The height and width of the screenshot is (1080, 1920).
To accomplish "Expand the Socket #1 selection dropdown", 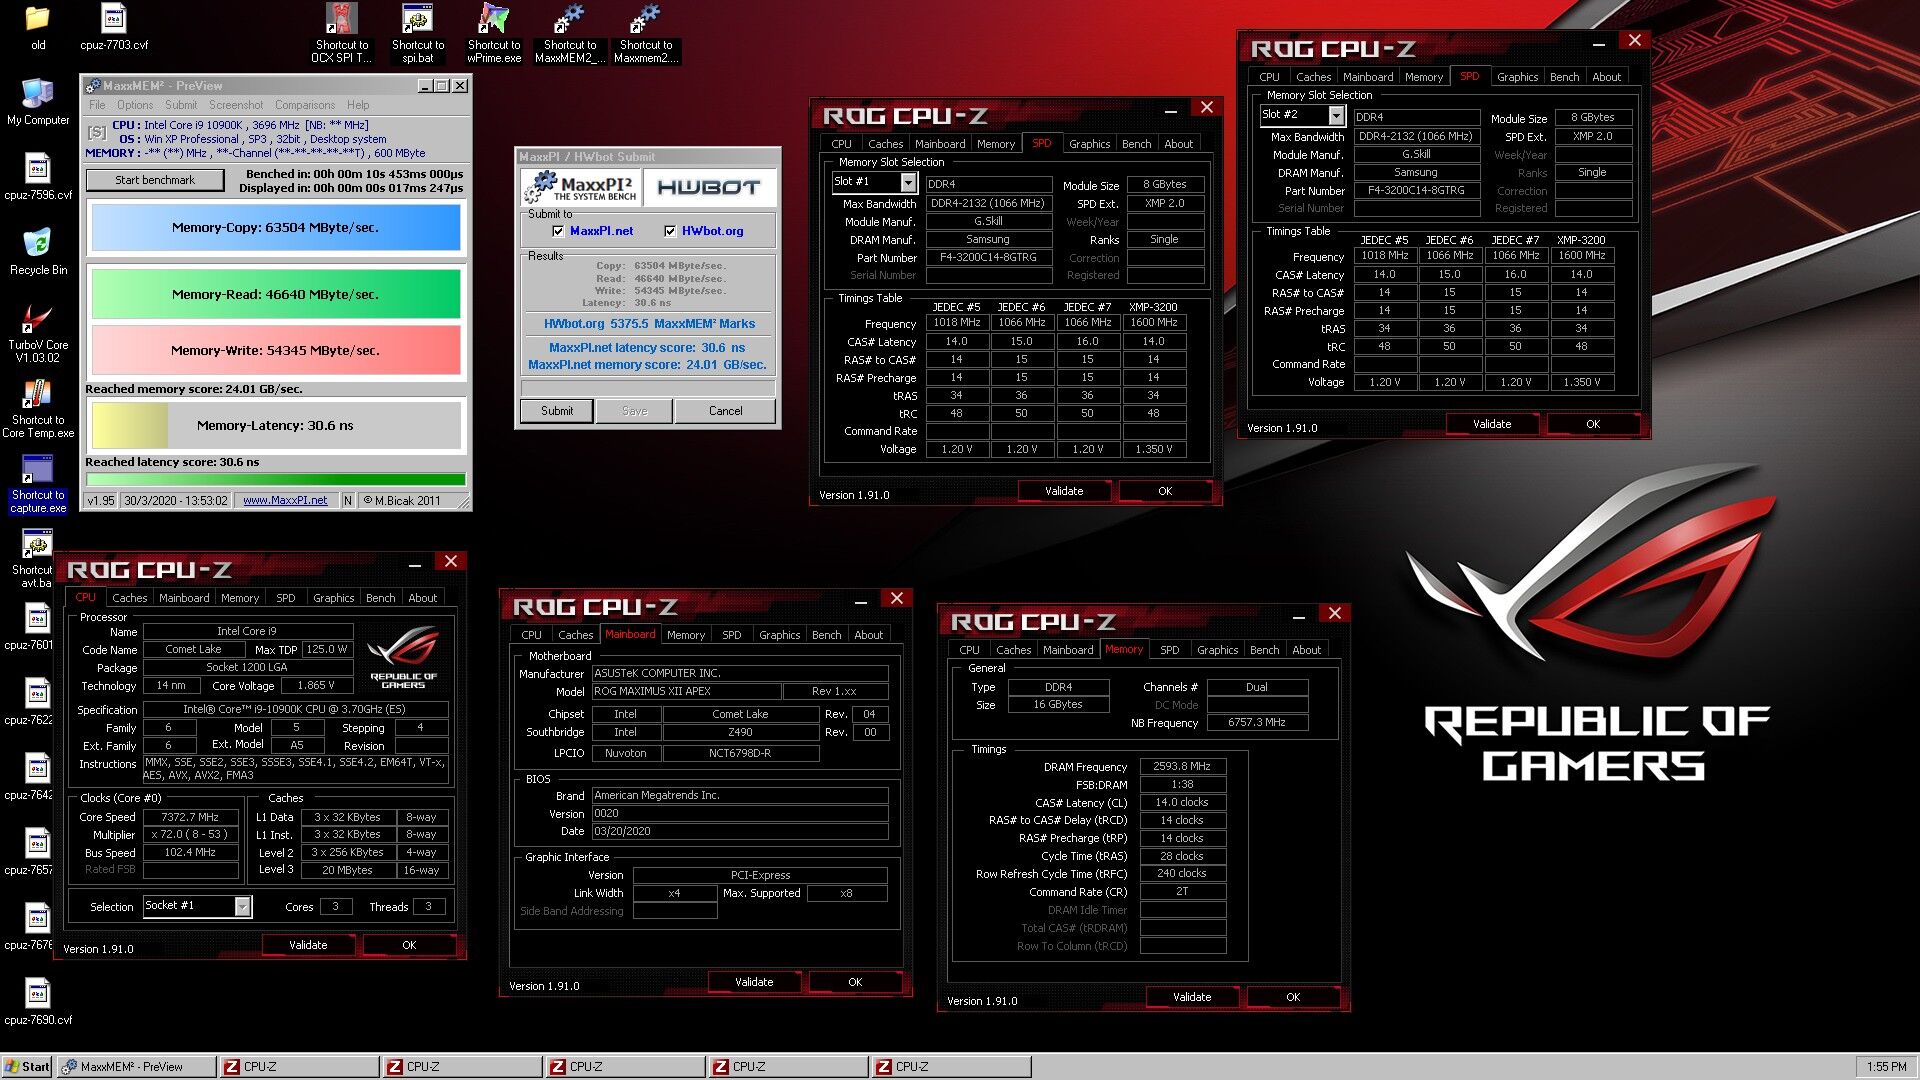I will point(242,906).
